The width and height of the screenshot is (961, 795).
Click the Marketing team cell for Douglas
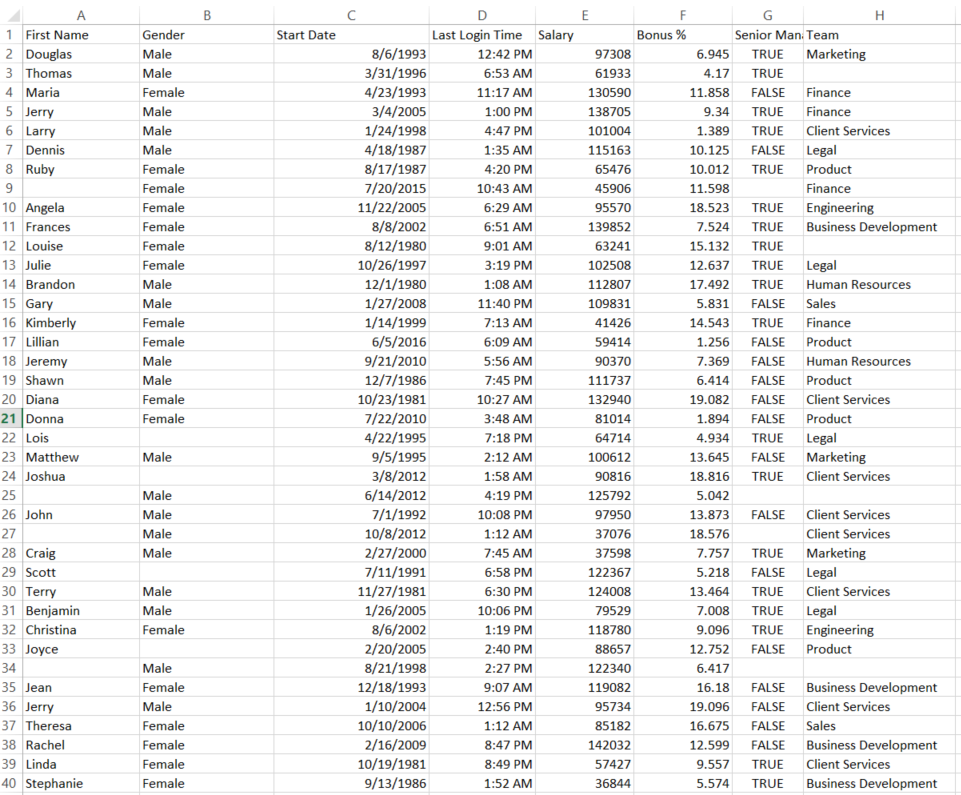[879, 54]
